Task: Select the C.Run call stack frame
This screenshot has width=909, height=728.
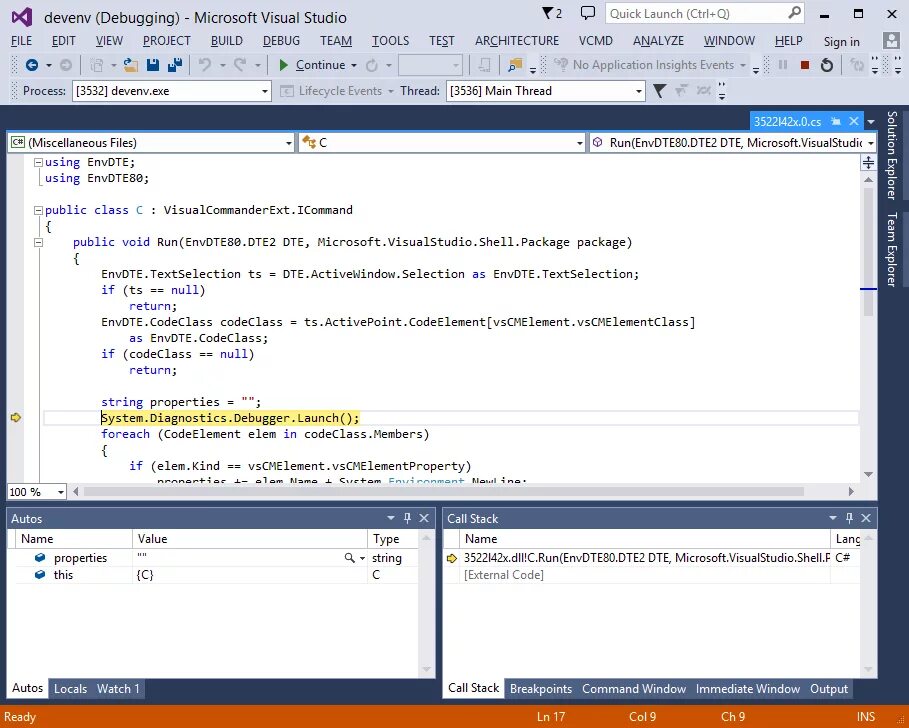Action: coord(653,558)
